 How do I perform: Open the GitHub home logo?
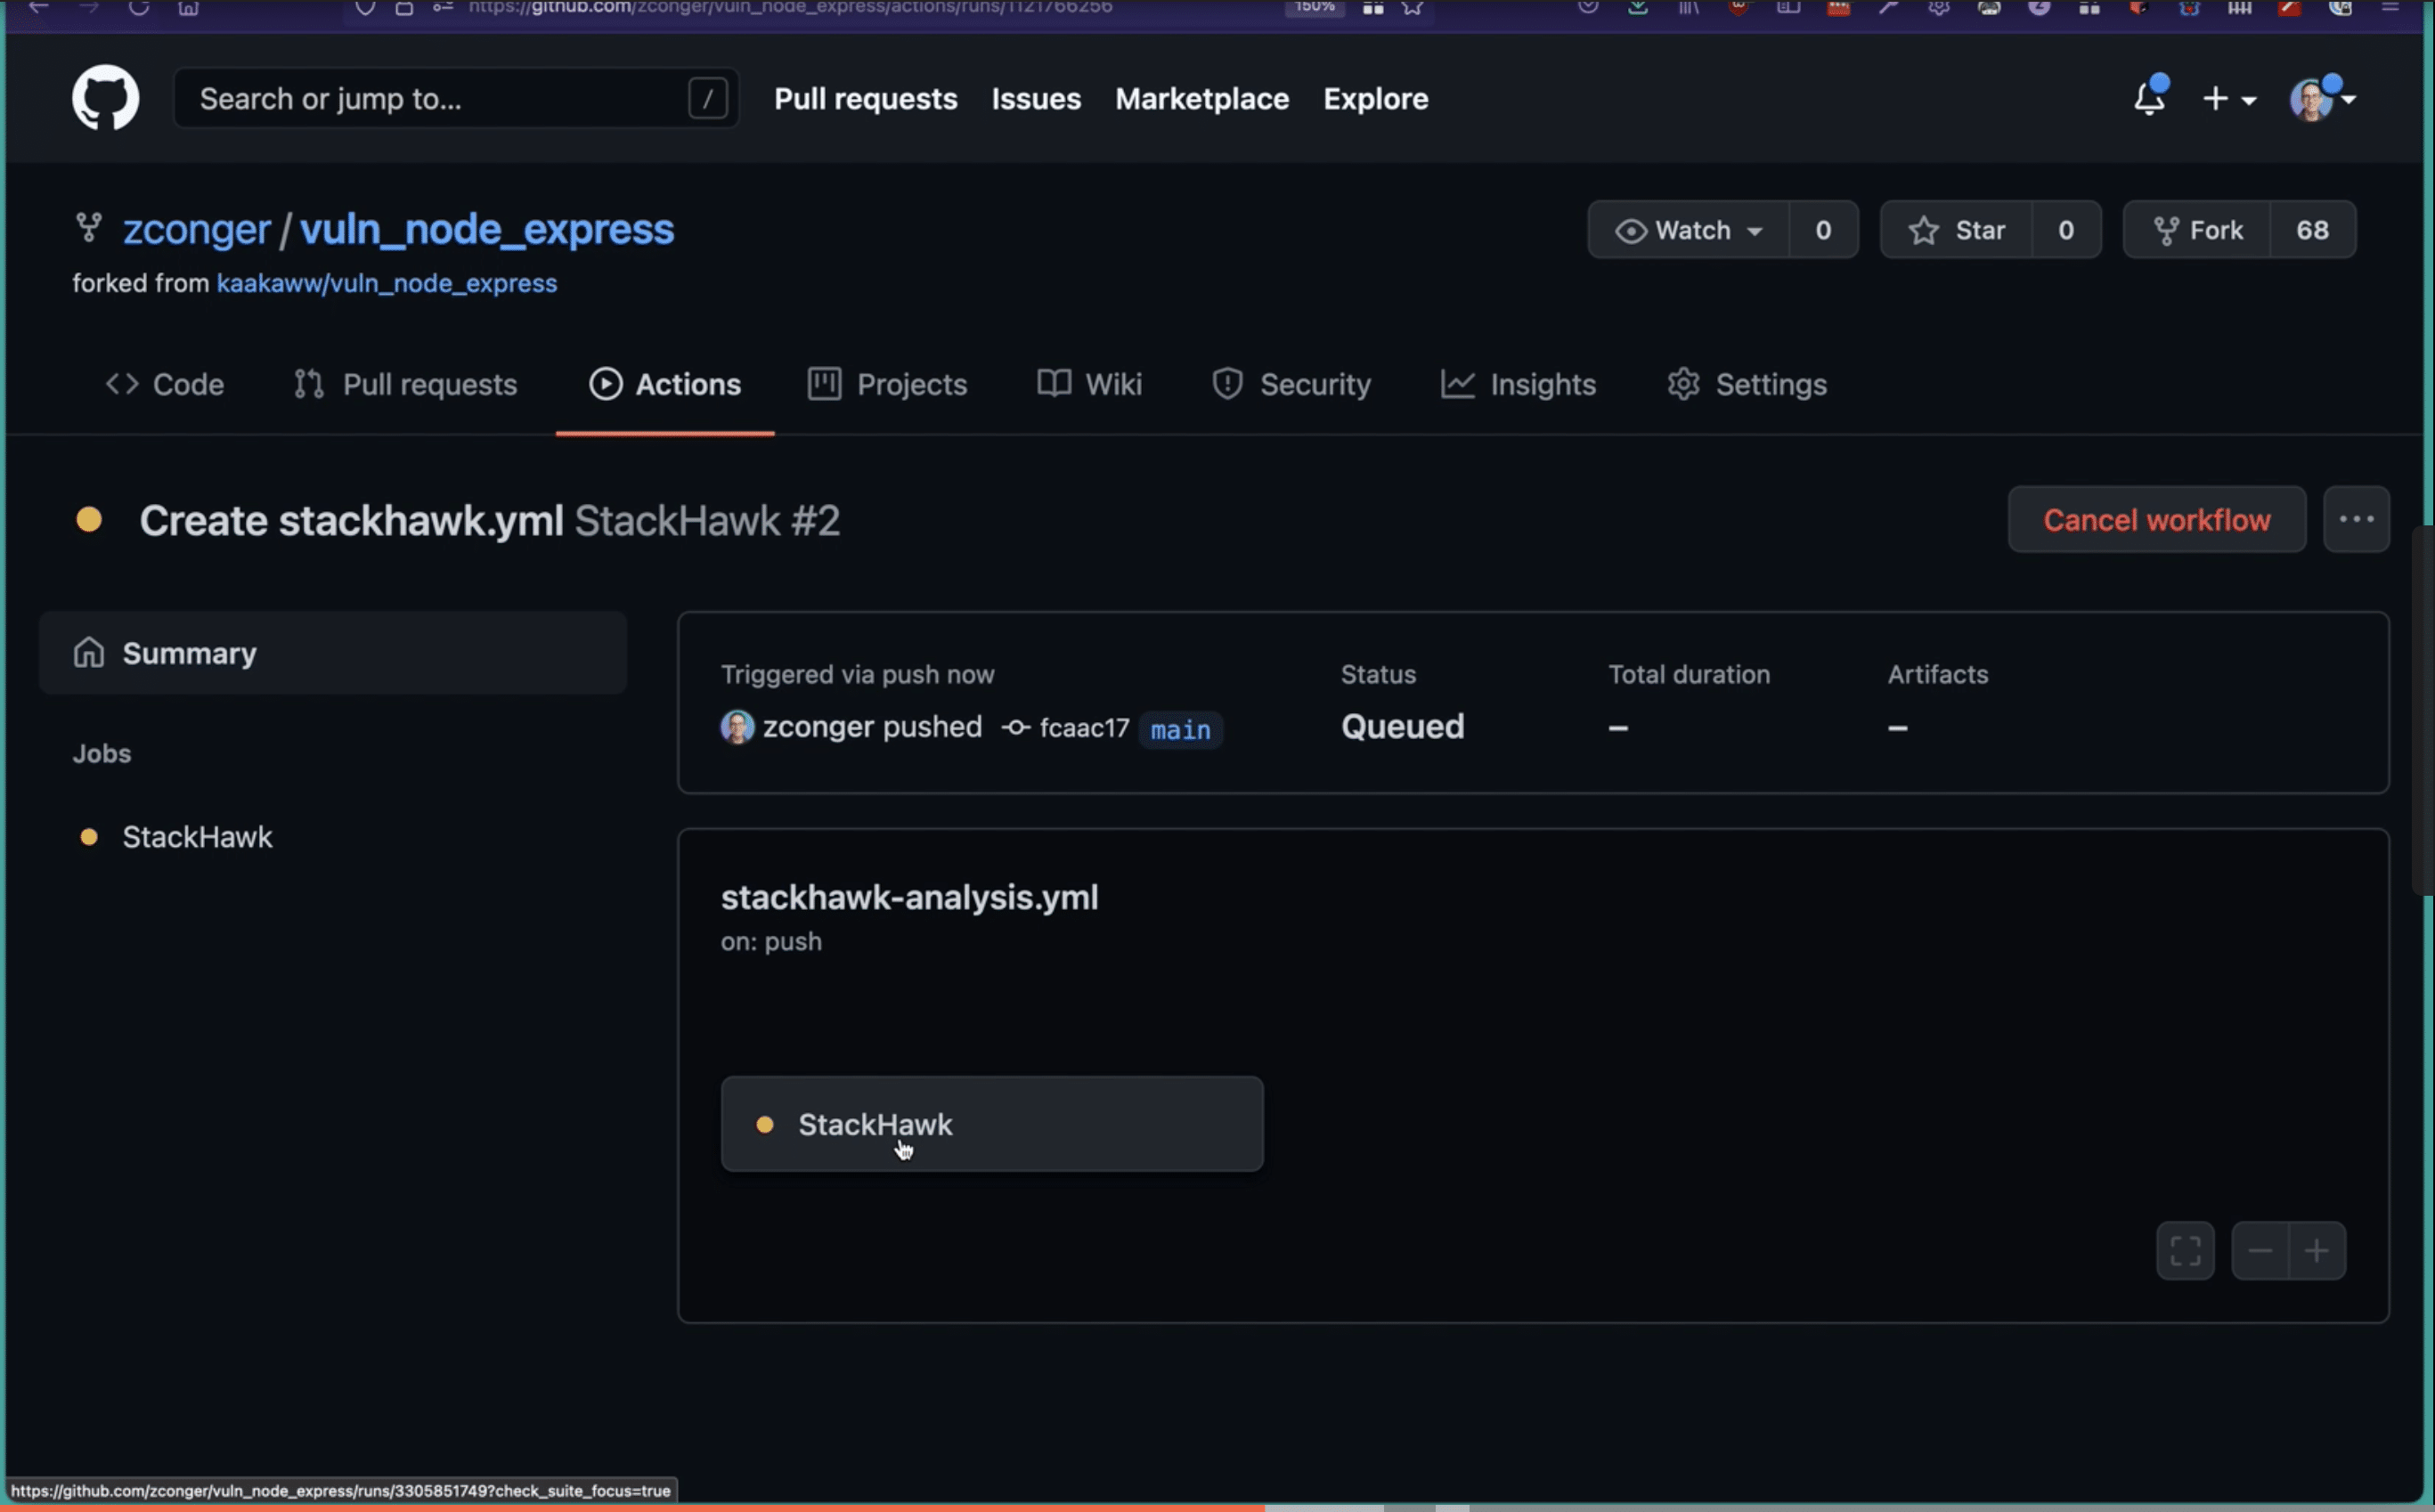pyautogui.click(x=105, y=98)
